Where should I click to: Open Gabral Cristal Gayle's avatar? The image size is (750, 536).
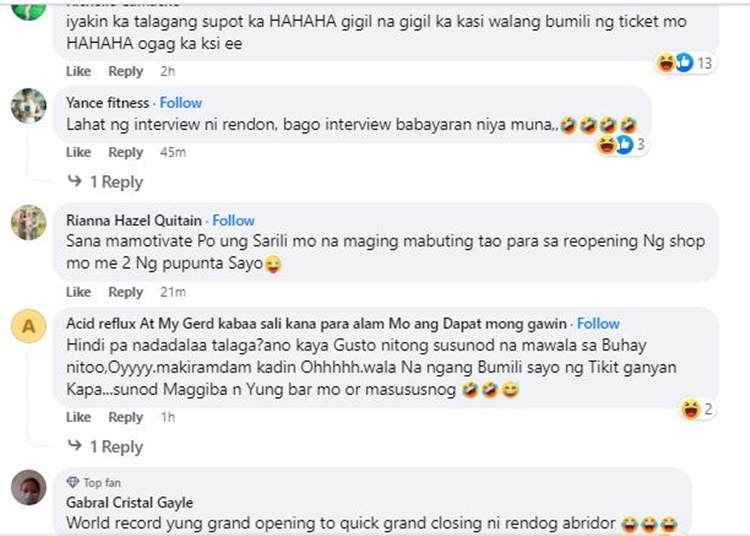click(29, 487)
